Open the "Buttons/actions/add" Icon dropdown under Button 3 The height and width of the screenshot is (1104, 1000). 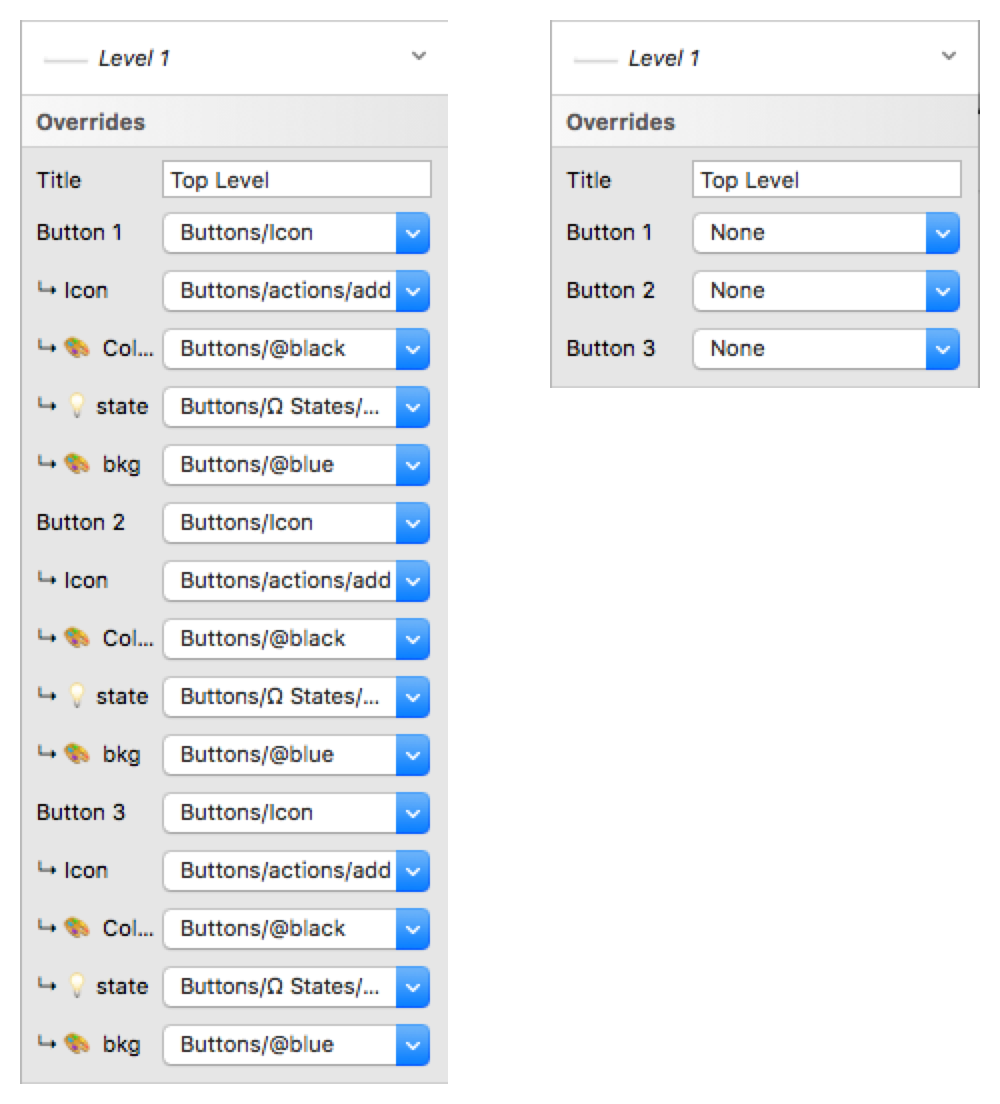[x=411, y=870]
